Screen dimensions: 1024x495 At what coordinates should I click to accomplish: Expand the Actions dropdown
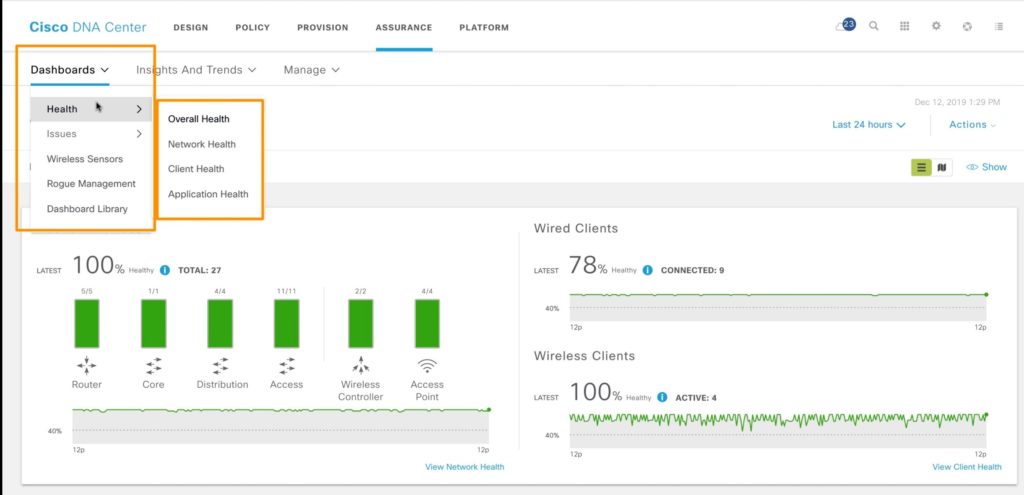point(973,125)
